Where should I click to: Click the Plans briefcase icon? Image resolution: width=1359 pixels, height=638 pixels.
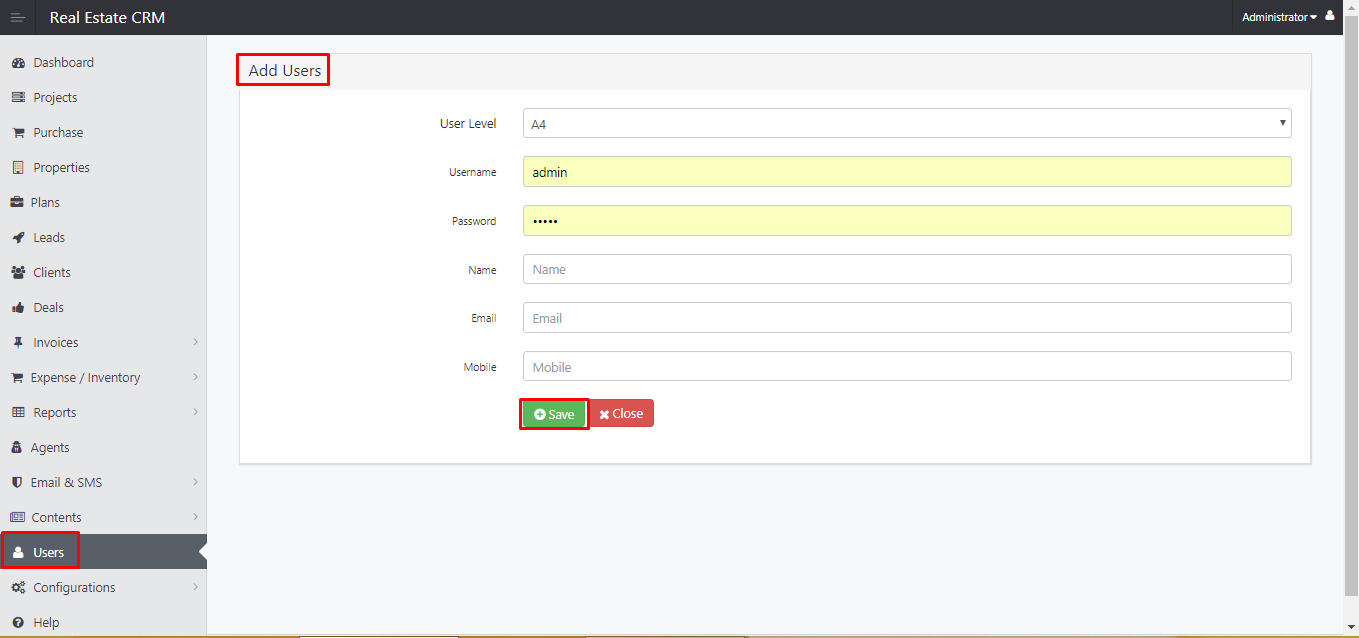click(17, 203)
